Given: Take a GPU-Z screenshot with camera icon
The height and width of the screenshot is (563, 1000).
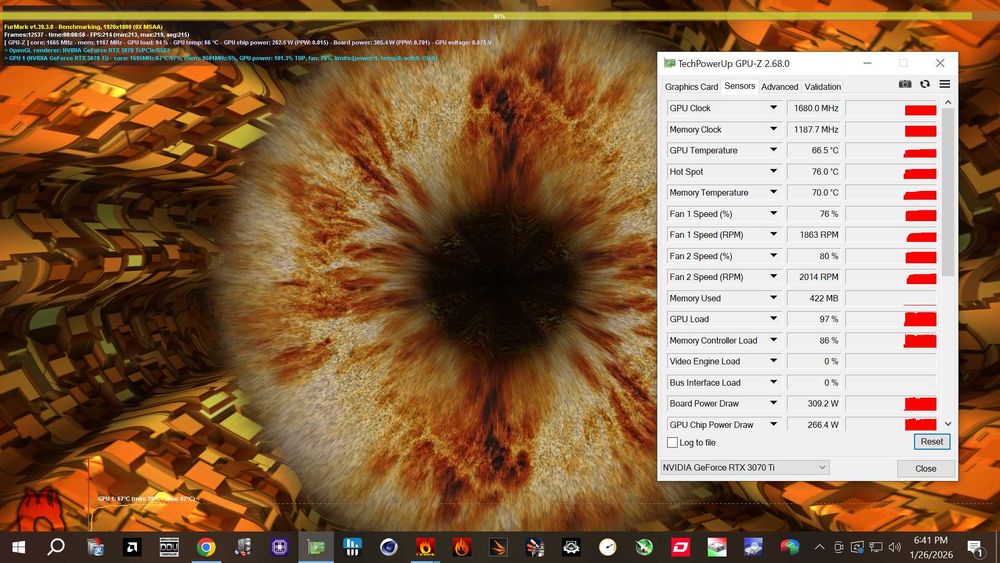Looking at the screenshot, I should (904, 84).
